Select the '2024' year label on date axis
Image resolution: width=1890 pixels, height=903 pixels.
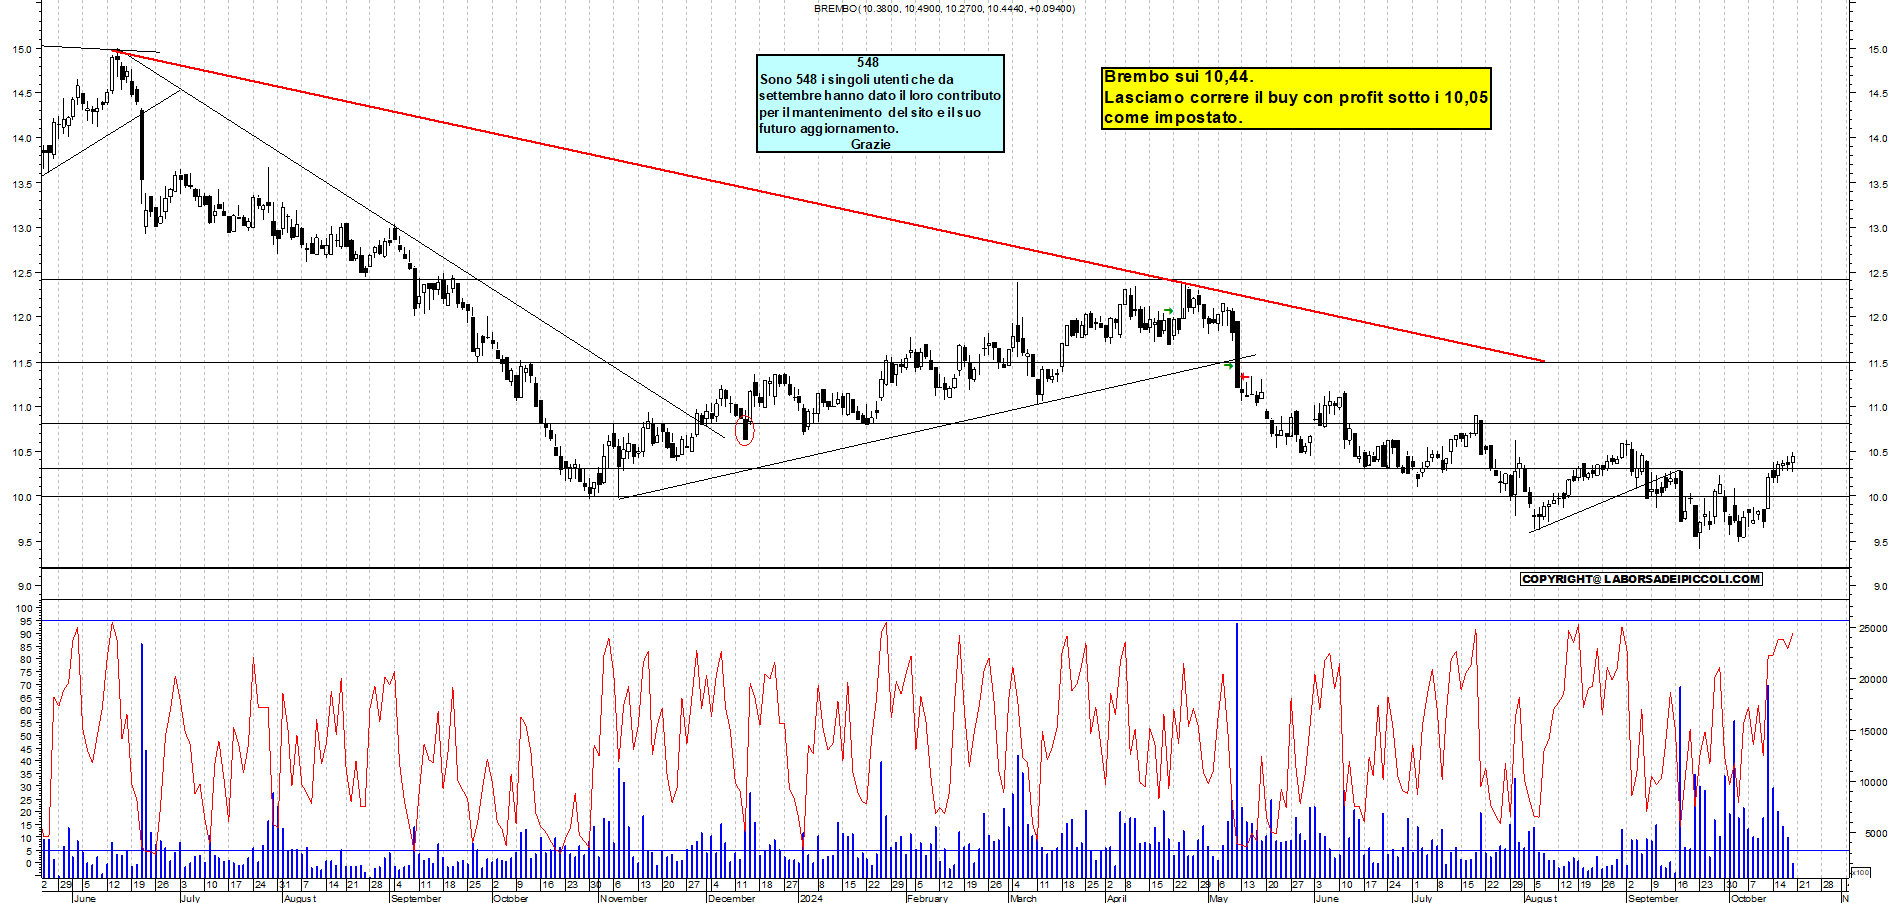(811, 898)
